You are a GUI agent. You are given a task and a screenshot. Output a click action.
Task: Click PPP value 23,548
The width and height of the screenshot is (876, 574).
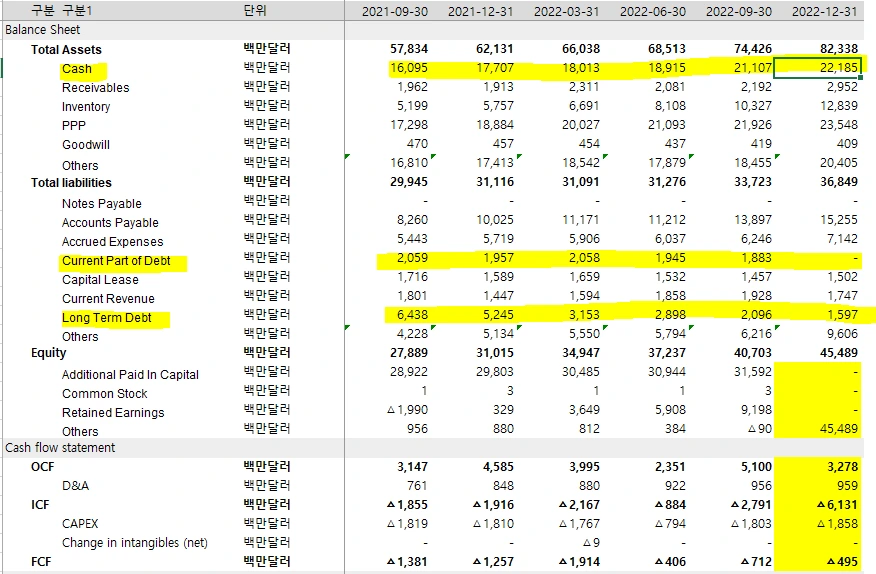point(839,125)
